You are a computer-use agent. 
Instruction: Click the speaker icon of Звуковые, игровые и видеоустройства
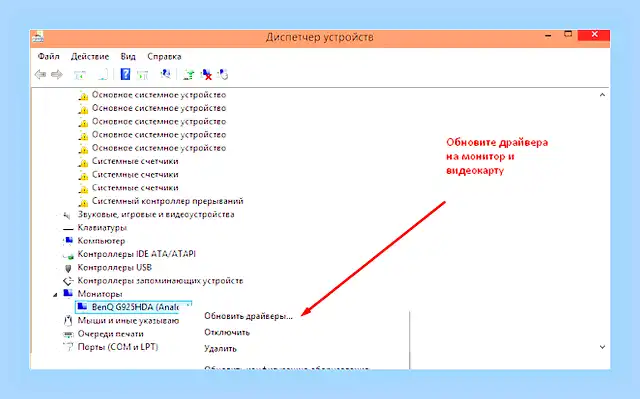[67, 215]
